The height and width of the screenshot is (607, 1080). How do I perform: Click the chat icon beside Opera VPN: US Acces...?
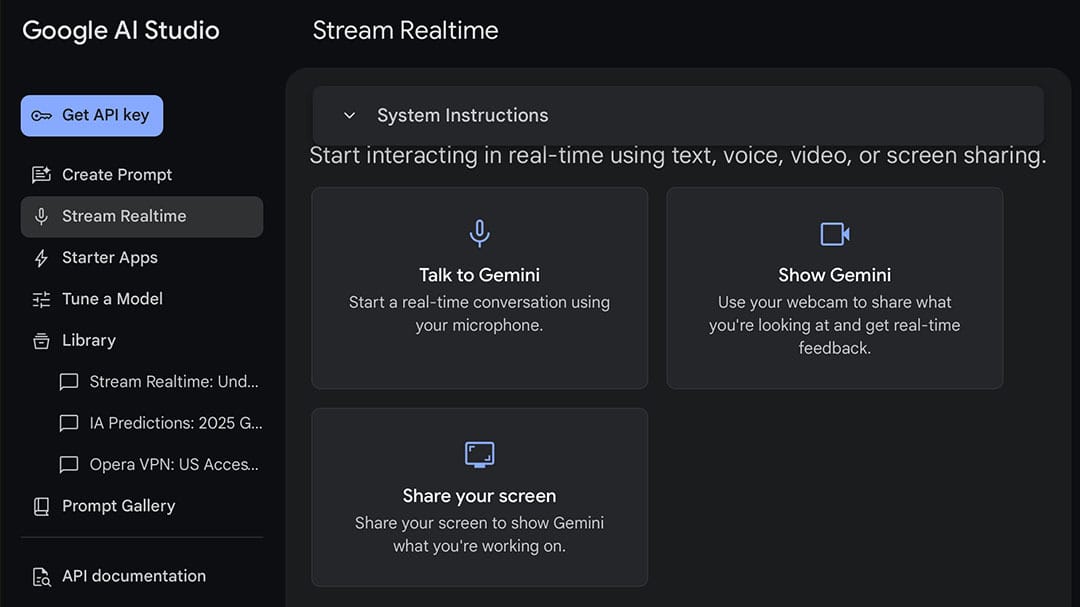pos(69,464)
